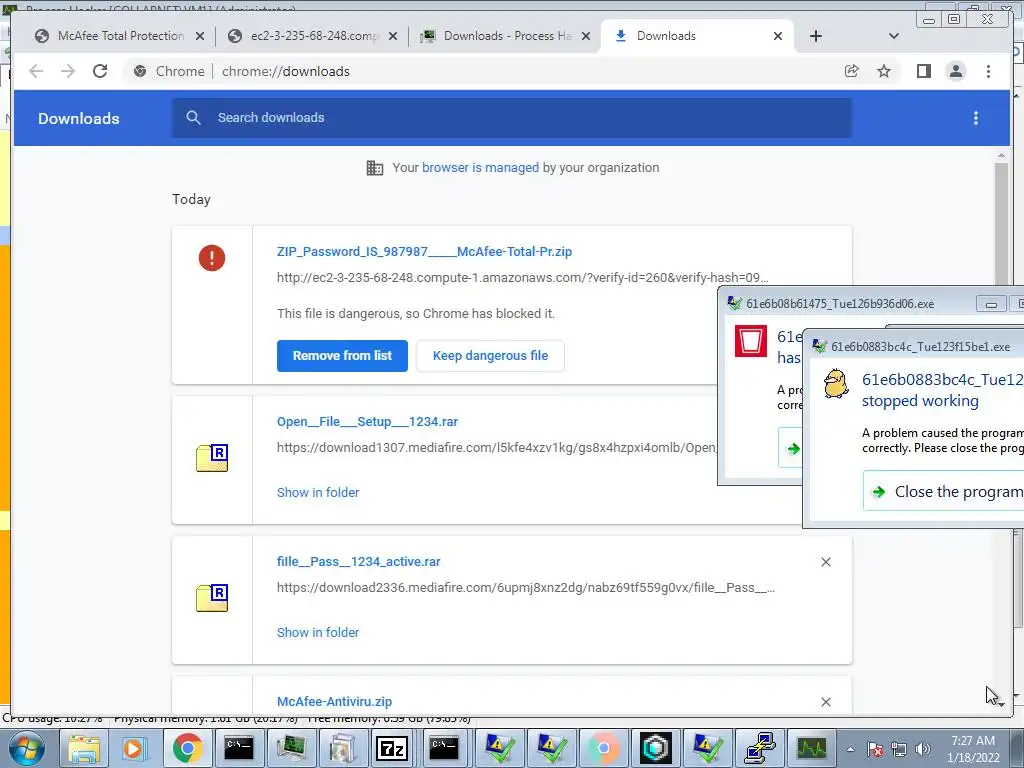Click the red dangerous file warning icon
This screenshot has height=768, width=1024.
pos(212,258)
